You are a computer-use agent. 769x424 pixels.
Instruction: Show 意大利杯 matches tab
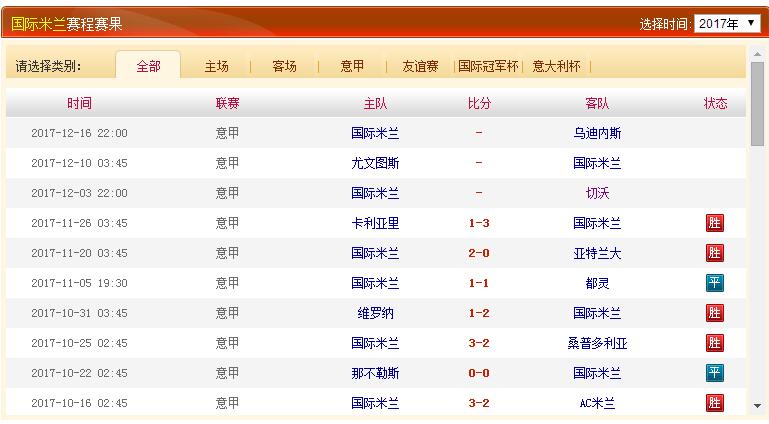[556, 66]
